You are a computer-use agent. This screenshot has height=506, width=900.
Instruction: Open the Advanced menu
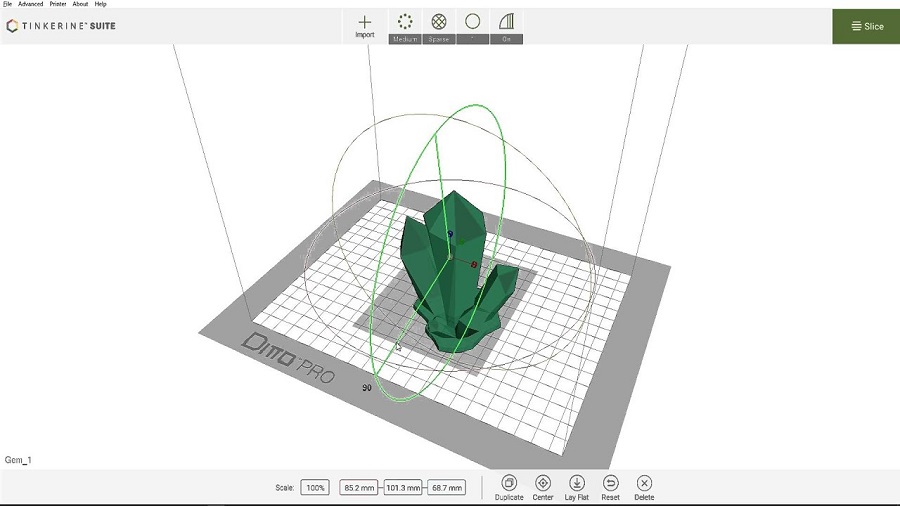pos(30,4)
